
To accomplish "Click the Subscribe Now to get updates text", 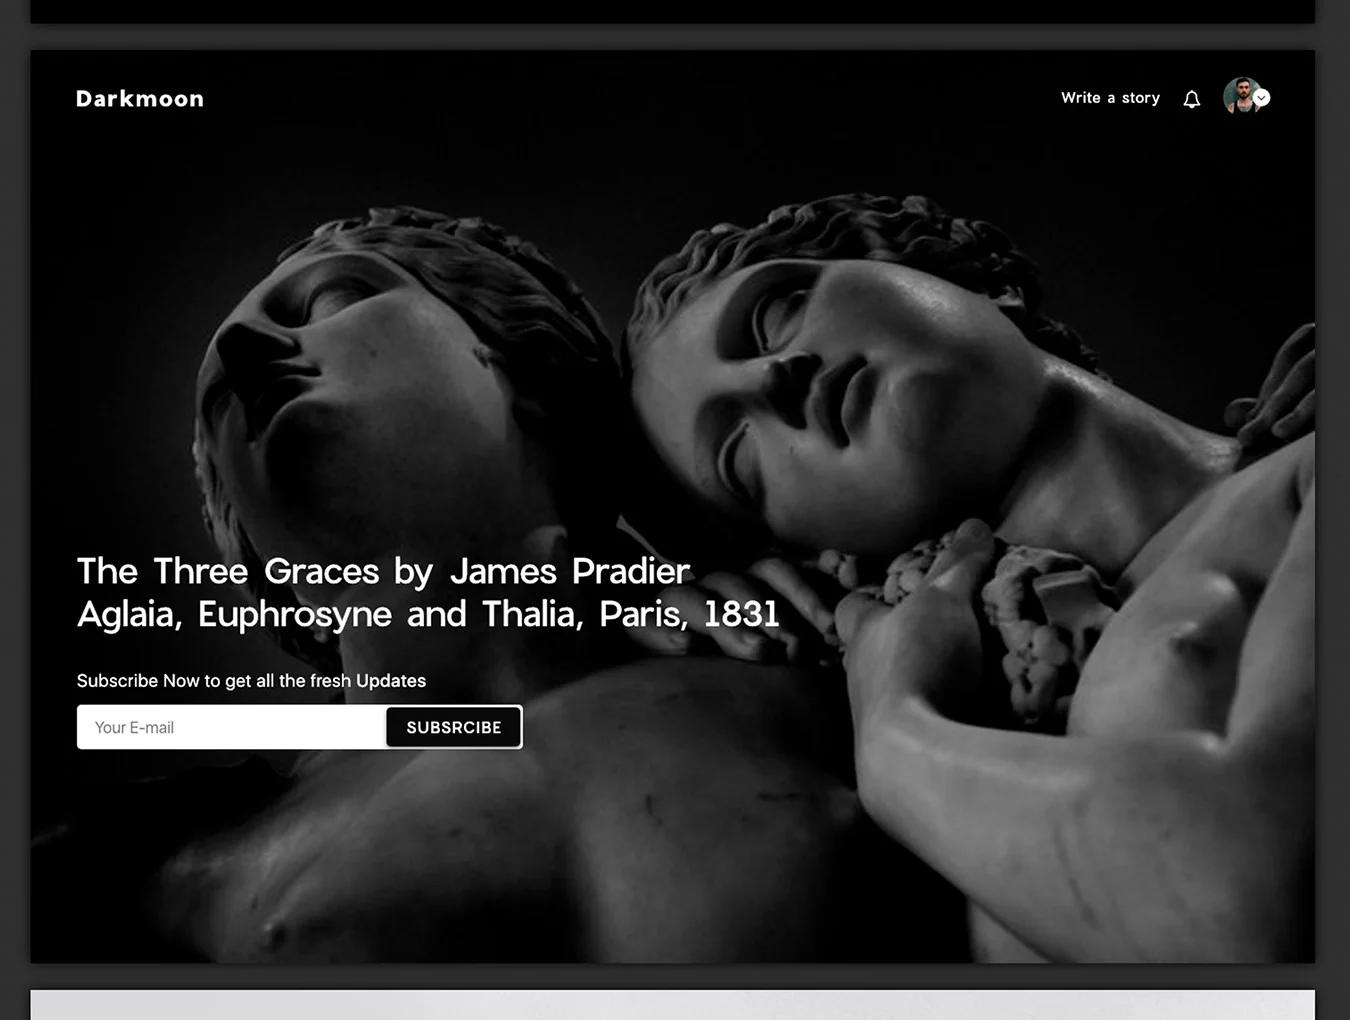I will click(x=251, y=681).
